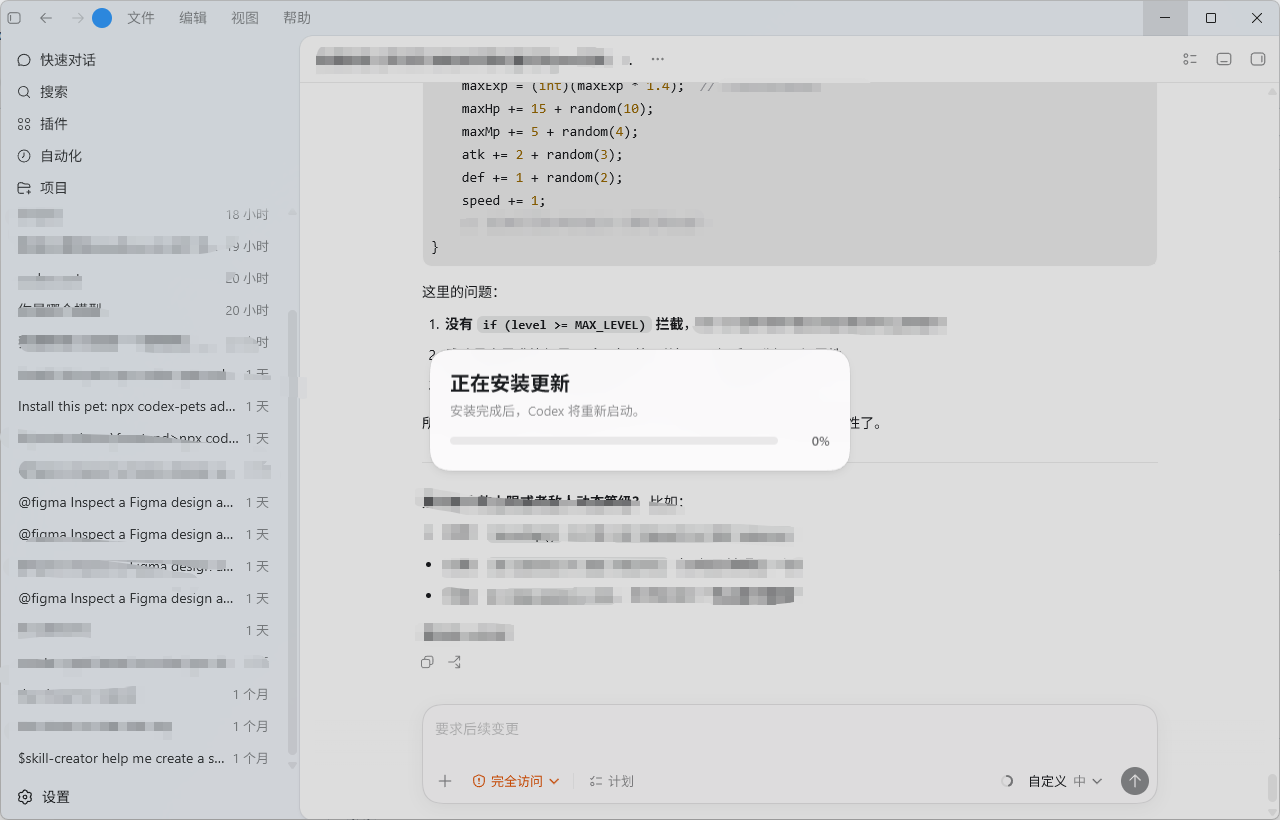Go forward with the right arrow icon

[x=78, y=18]
